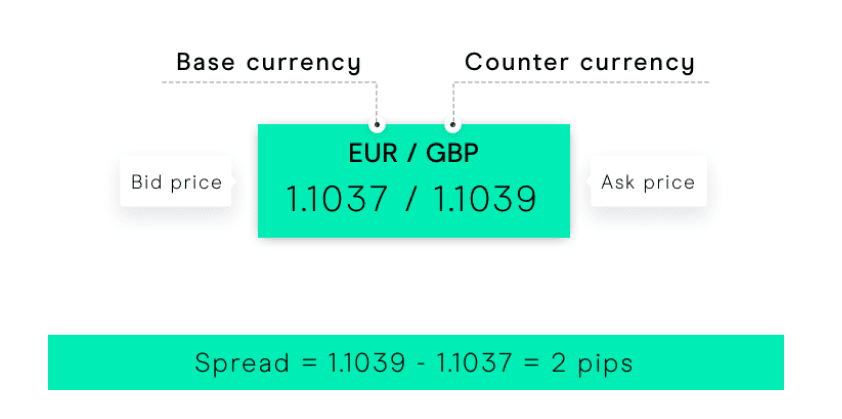Click the Counter currency connector dot
Image resolution: width=842 pixels, height=419 pixels.
[452, 126]
